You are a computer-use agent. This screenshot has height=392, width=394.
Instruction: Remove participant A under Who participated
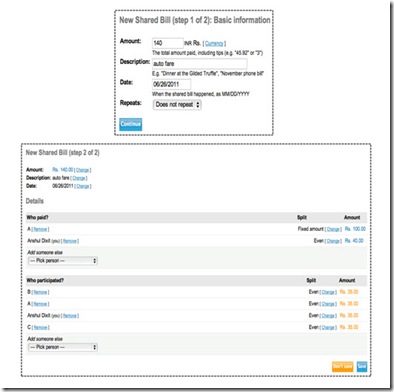(40, 304)
